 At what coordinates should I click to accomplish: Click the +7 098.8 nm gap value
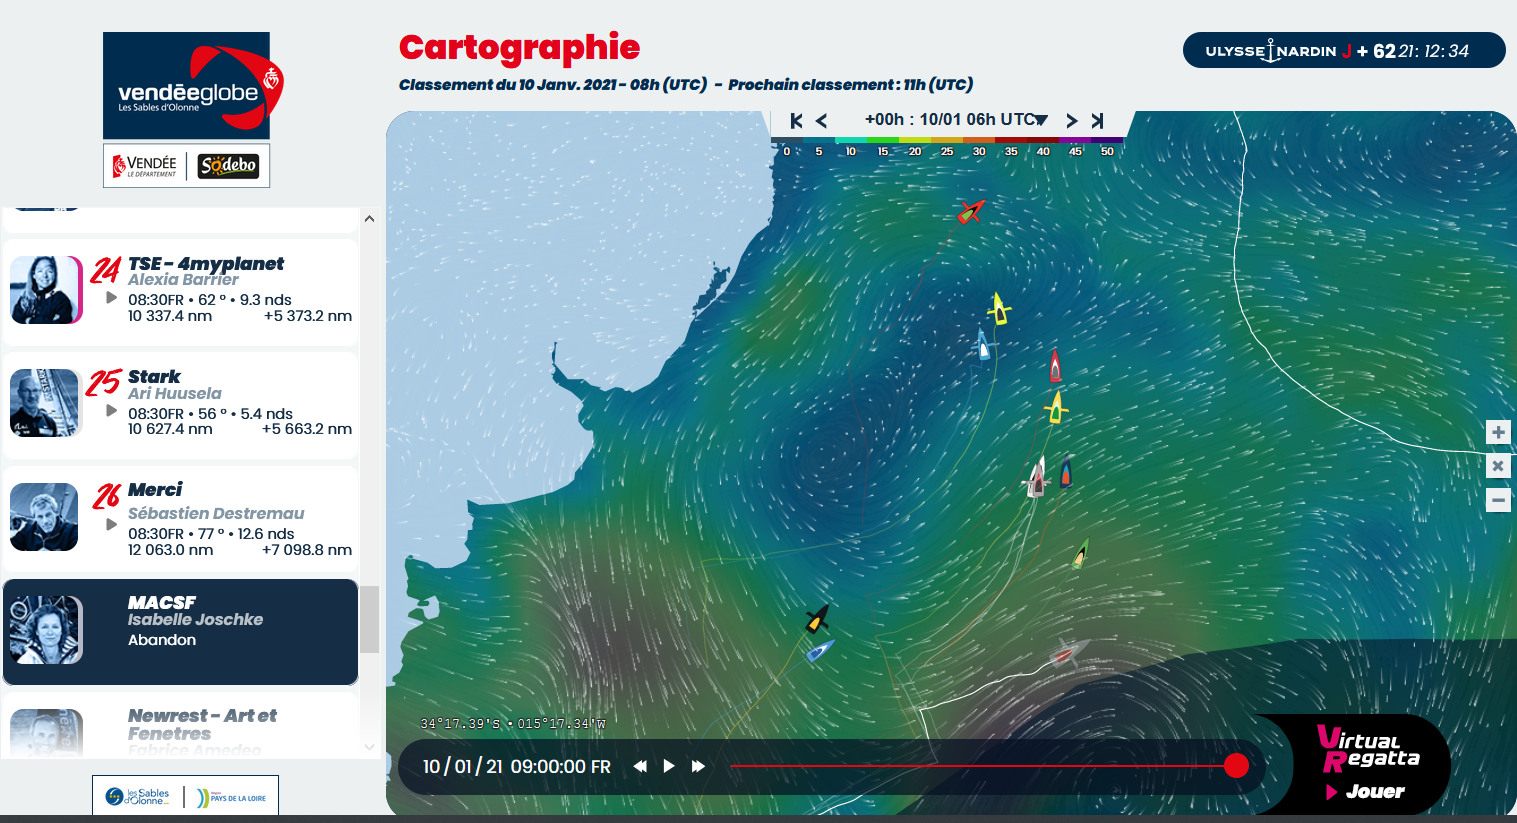(x=307, y=550)
